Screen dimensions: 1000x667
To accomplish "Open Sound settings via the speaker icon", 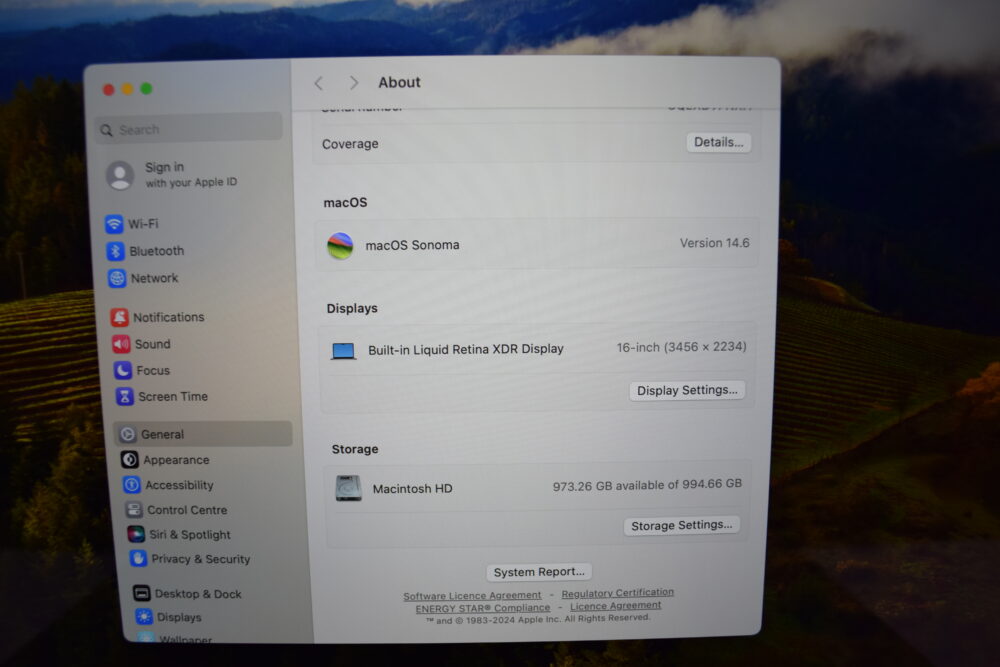I will (x=121, y=344).
